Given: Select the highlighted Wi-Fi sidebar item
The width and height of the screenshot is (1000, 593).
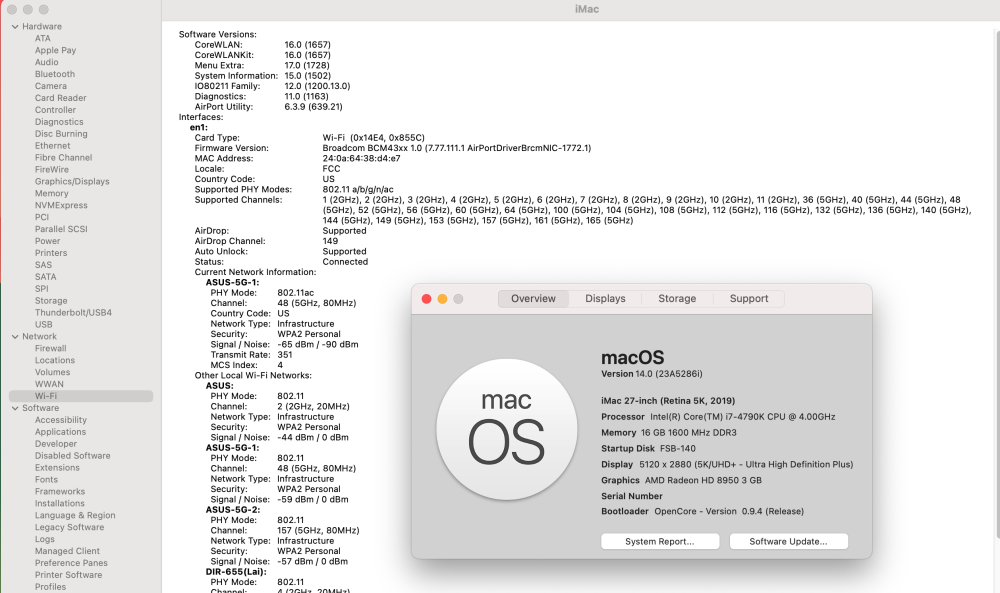Looking at the screenshot, I should click(x=81, y=396).
